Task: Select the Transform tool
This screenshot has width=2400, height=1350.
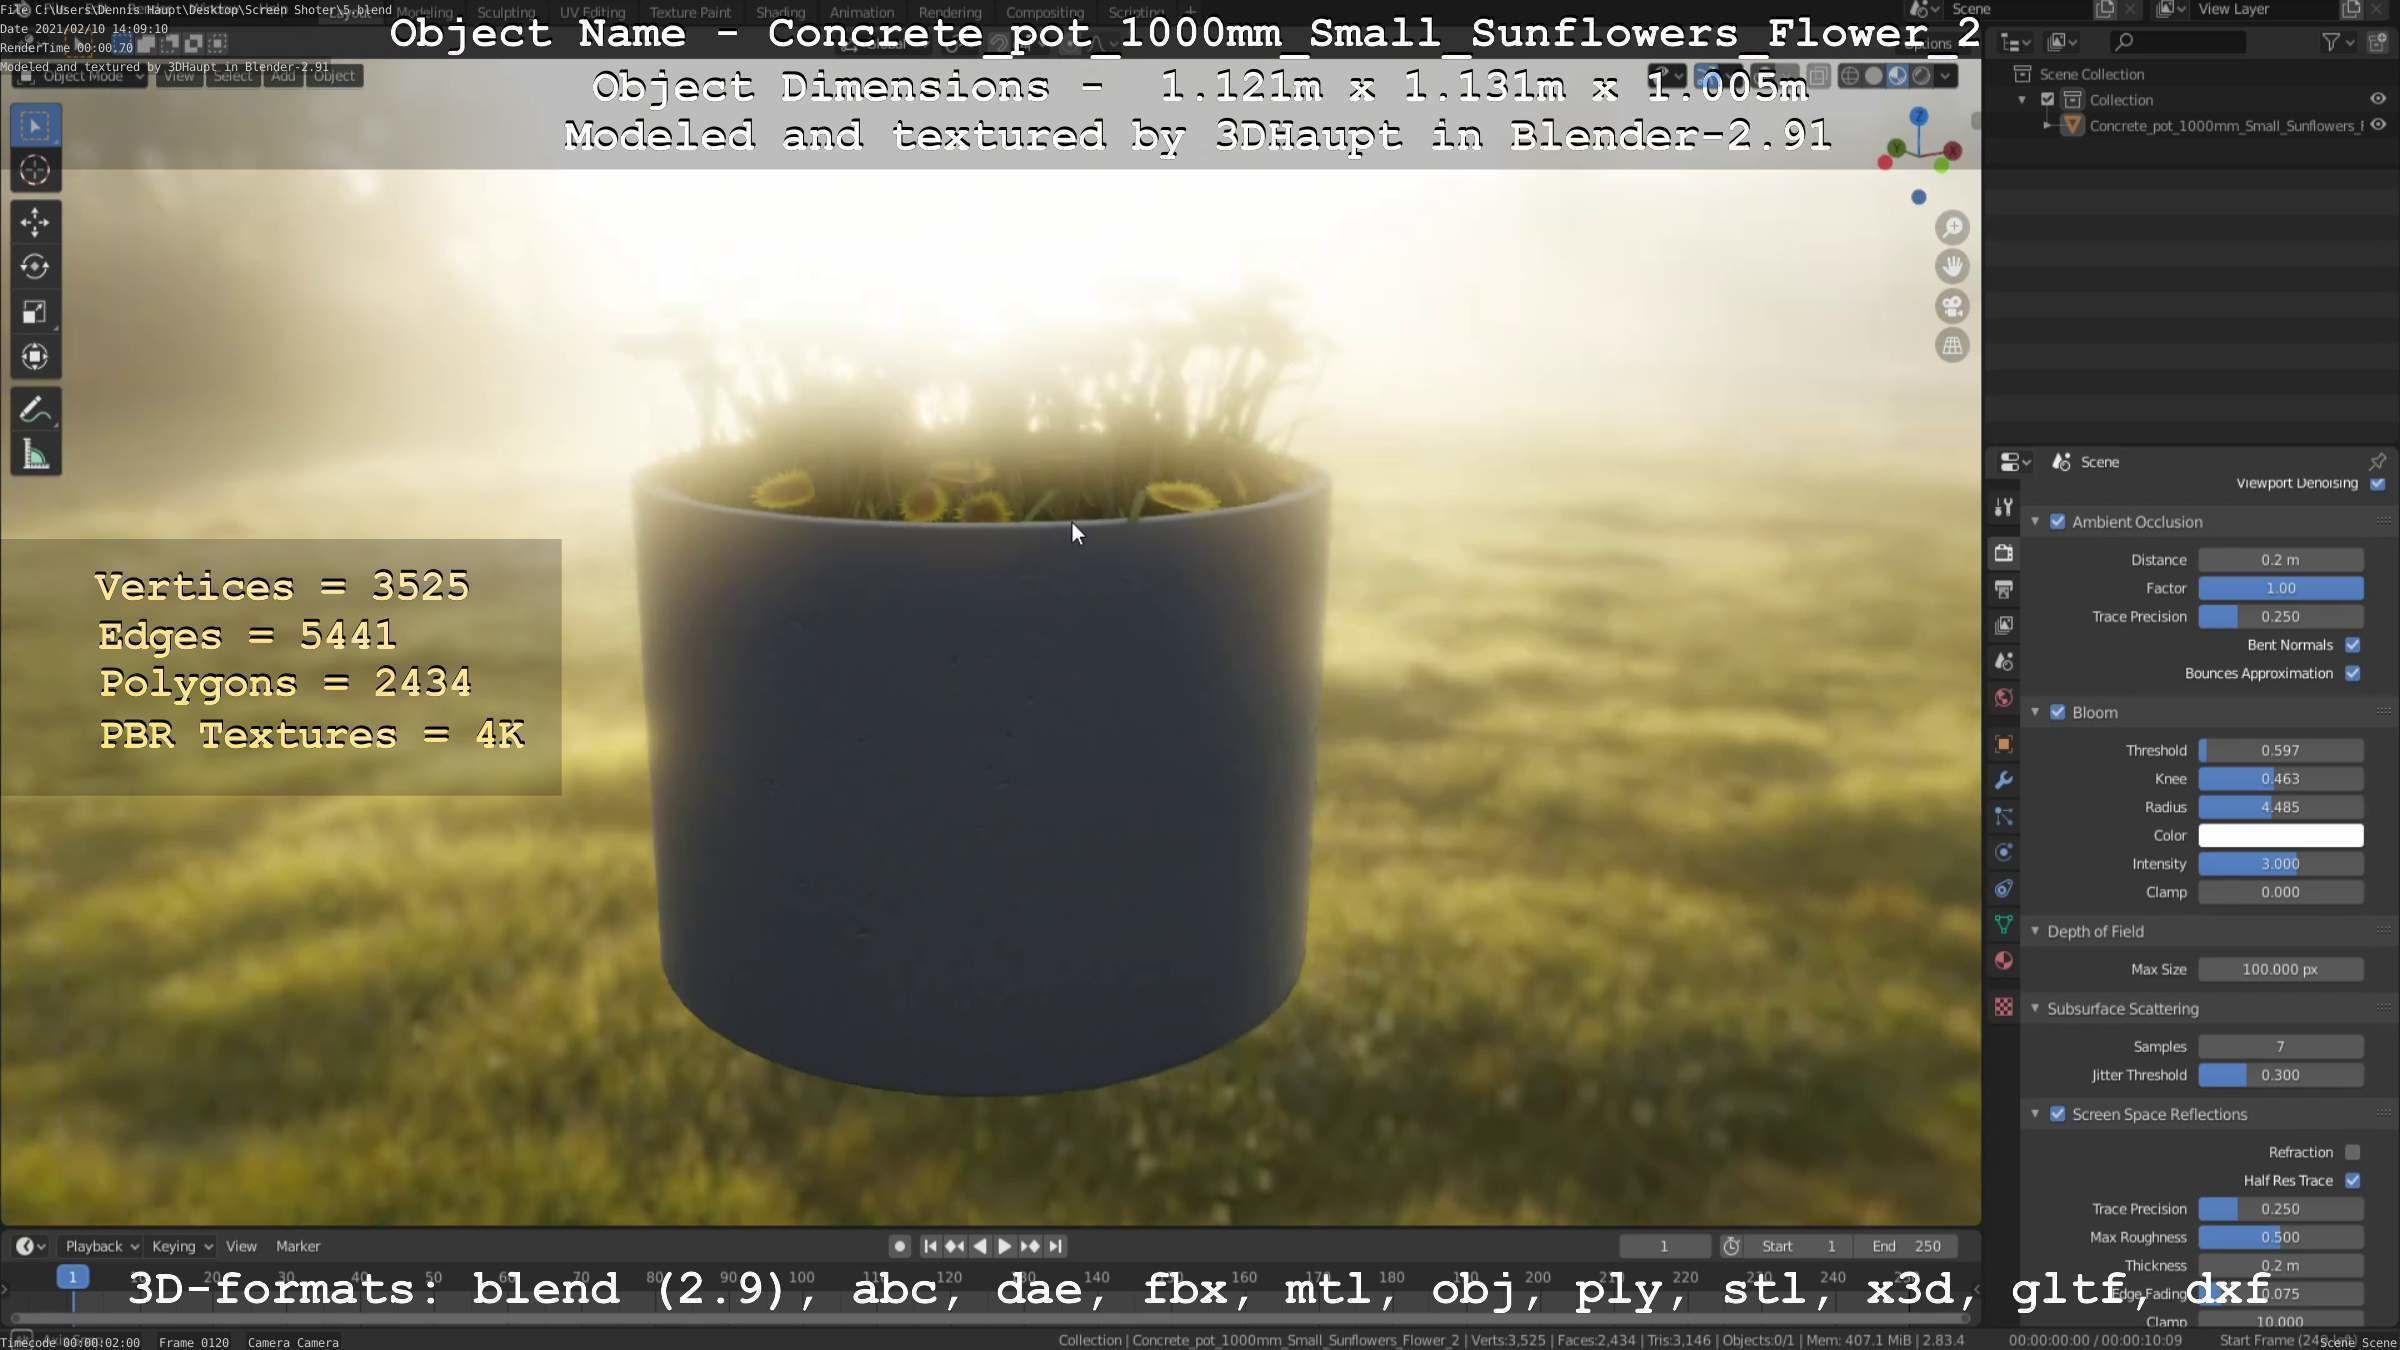Action: 35,357
